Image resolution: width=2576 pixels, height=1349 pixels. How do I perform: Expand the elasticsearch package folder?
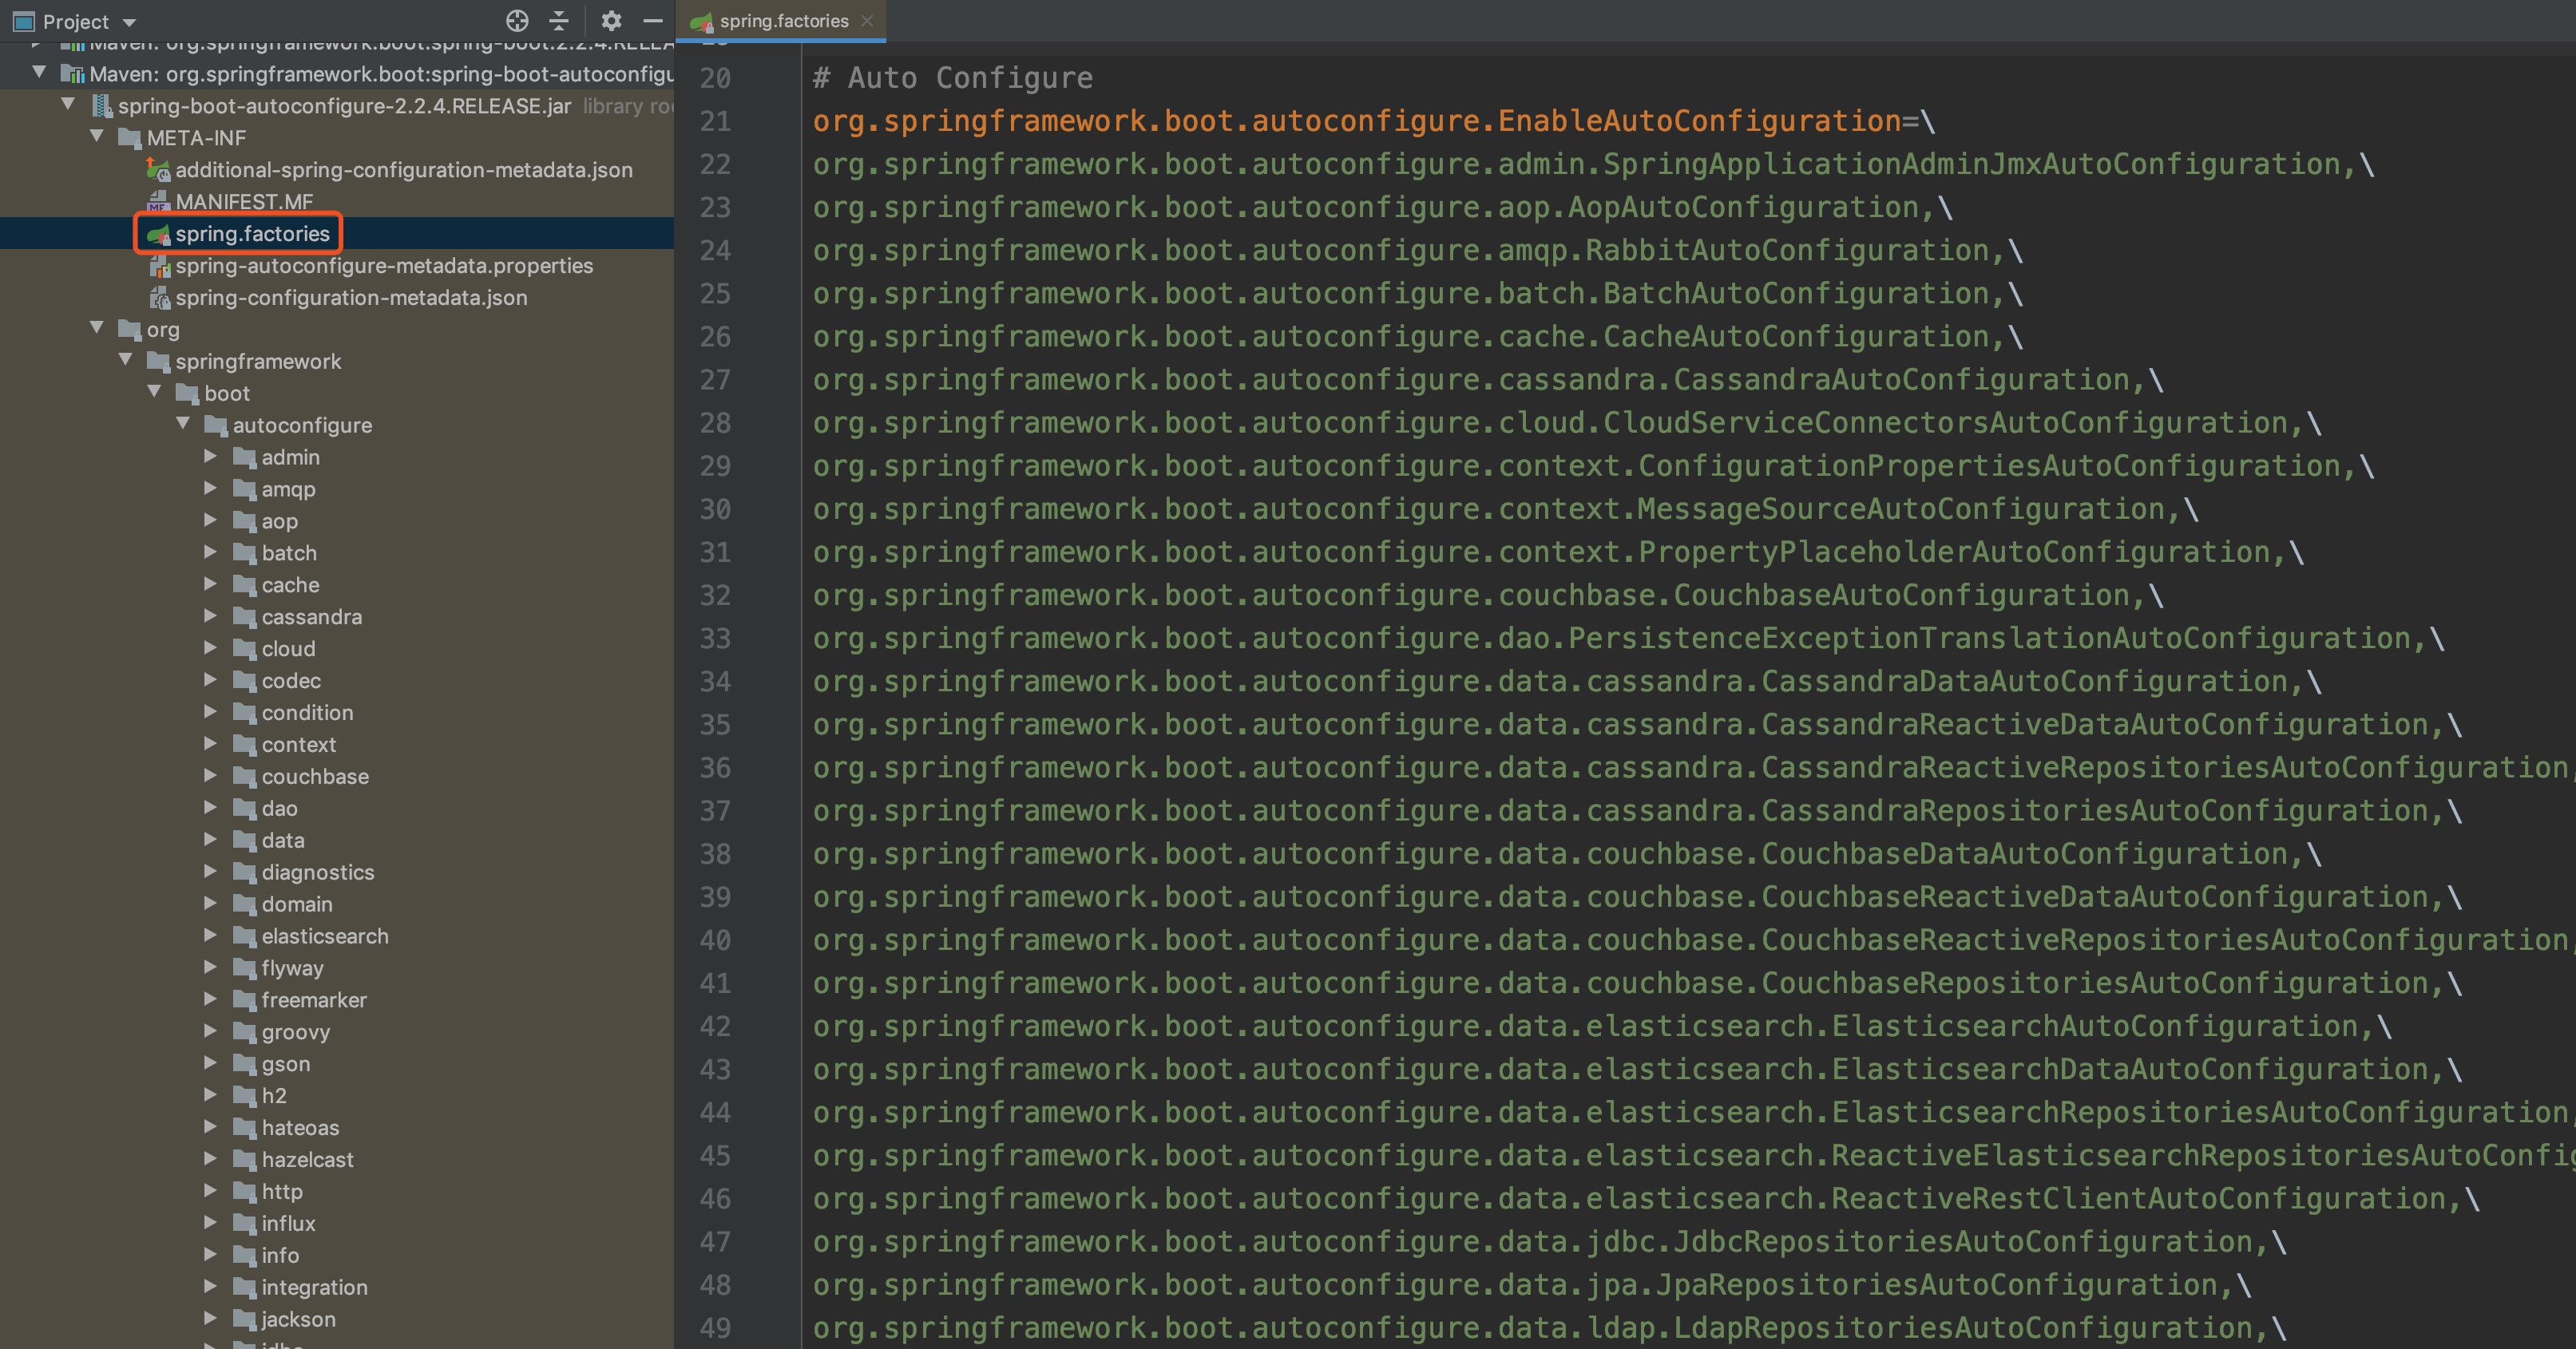click(210, 936)
